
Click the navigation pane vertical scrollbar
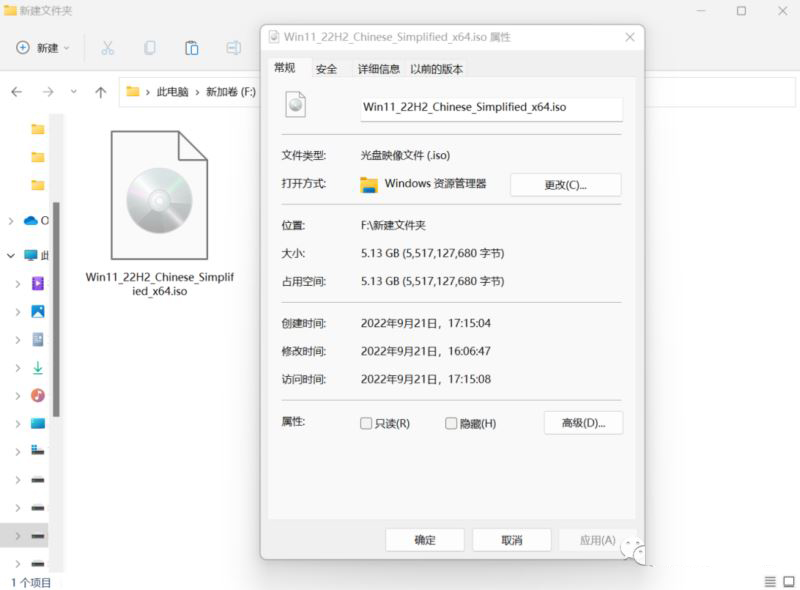pyautogui.click(x=56, y=309)
